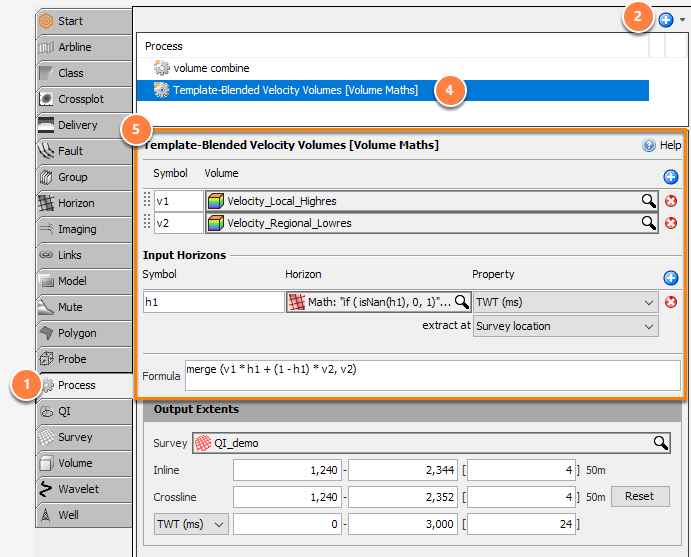Open the Survey tab
This screenshot has width=691, height=557.
(85, 437)
